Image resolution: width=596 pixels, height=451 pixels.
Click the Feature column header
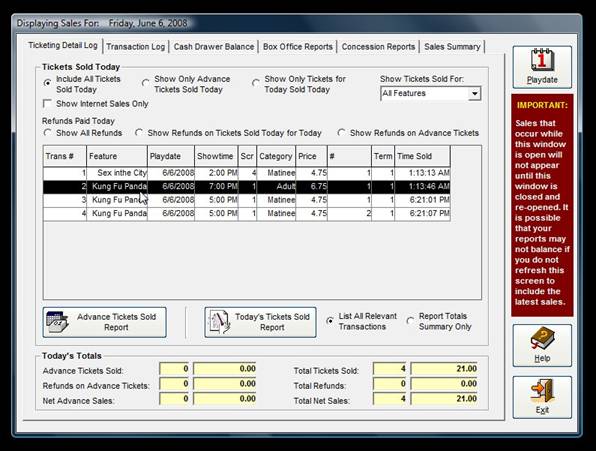117,156
